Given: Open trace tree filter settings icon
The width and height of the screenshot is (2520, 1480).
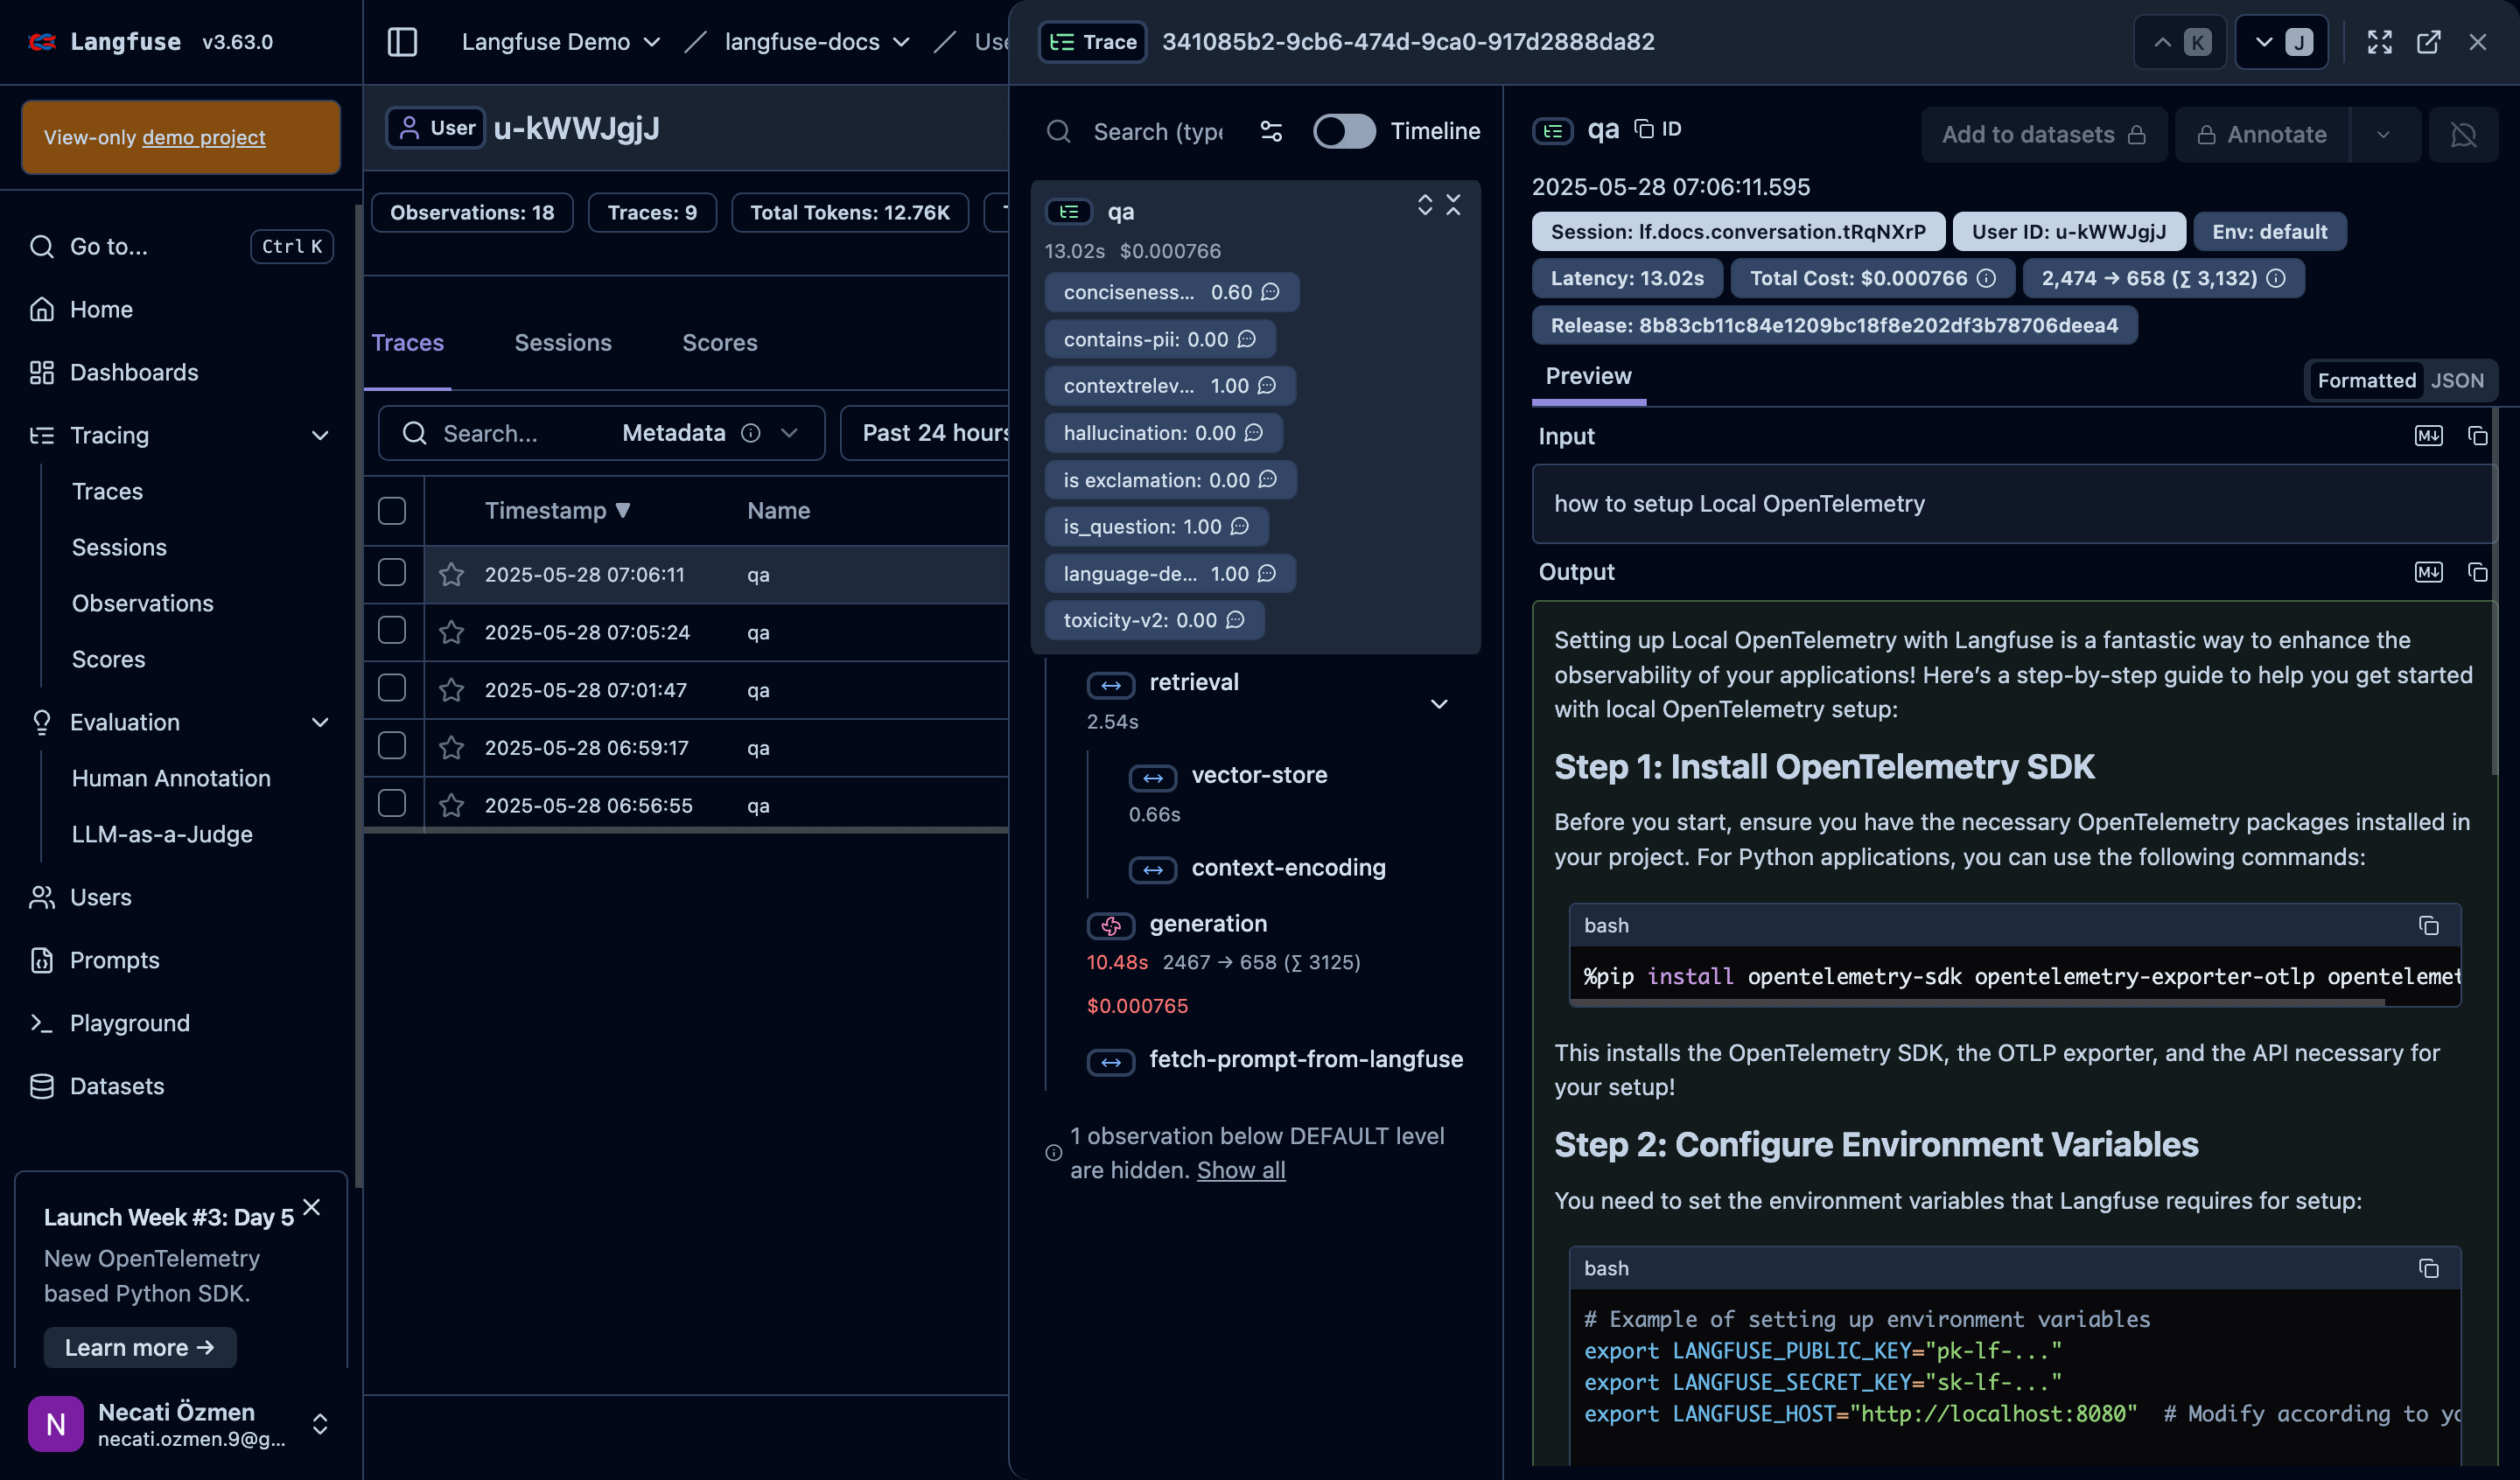Looking at the screenshot, I should pyautogui.click(x=1271, y=131).
